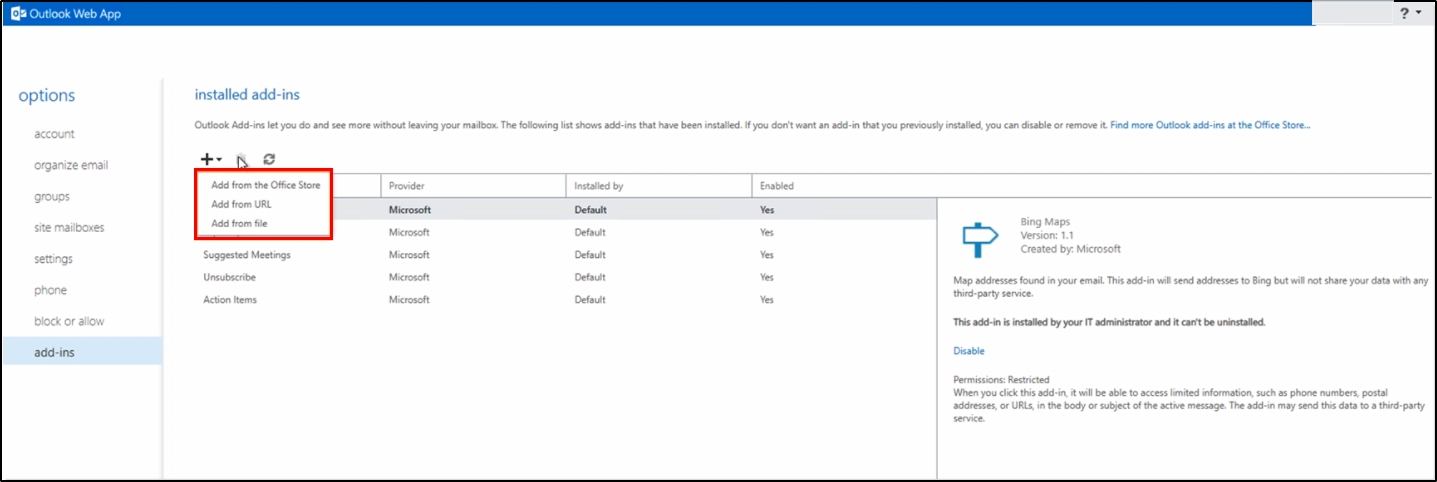
Task: Click the uninstall add-in icon
Action: [241, 159]
